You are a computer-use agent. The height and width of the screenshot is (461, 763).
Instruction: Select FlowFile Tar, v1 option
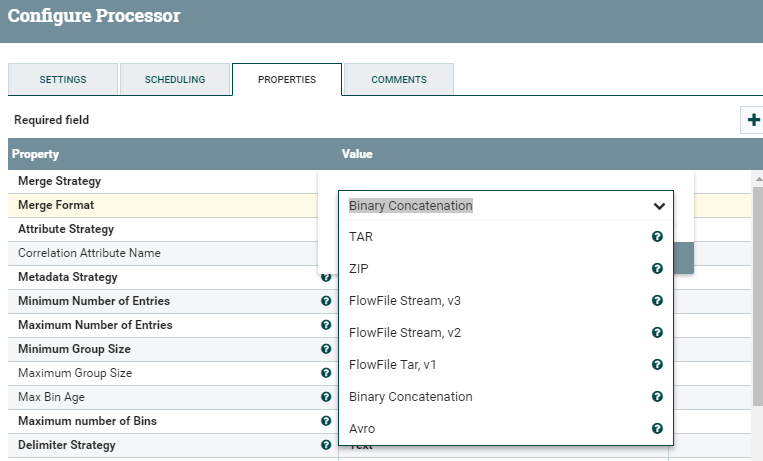(x=393, y=365)
